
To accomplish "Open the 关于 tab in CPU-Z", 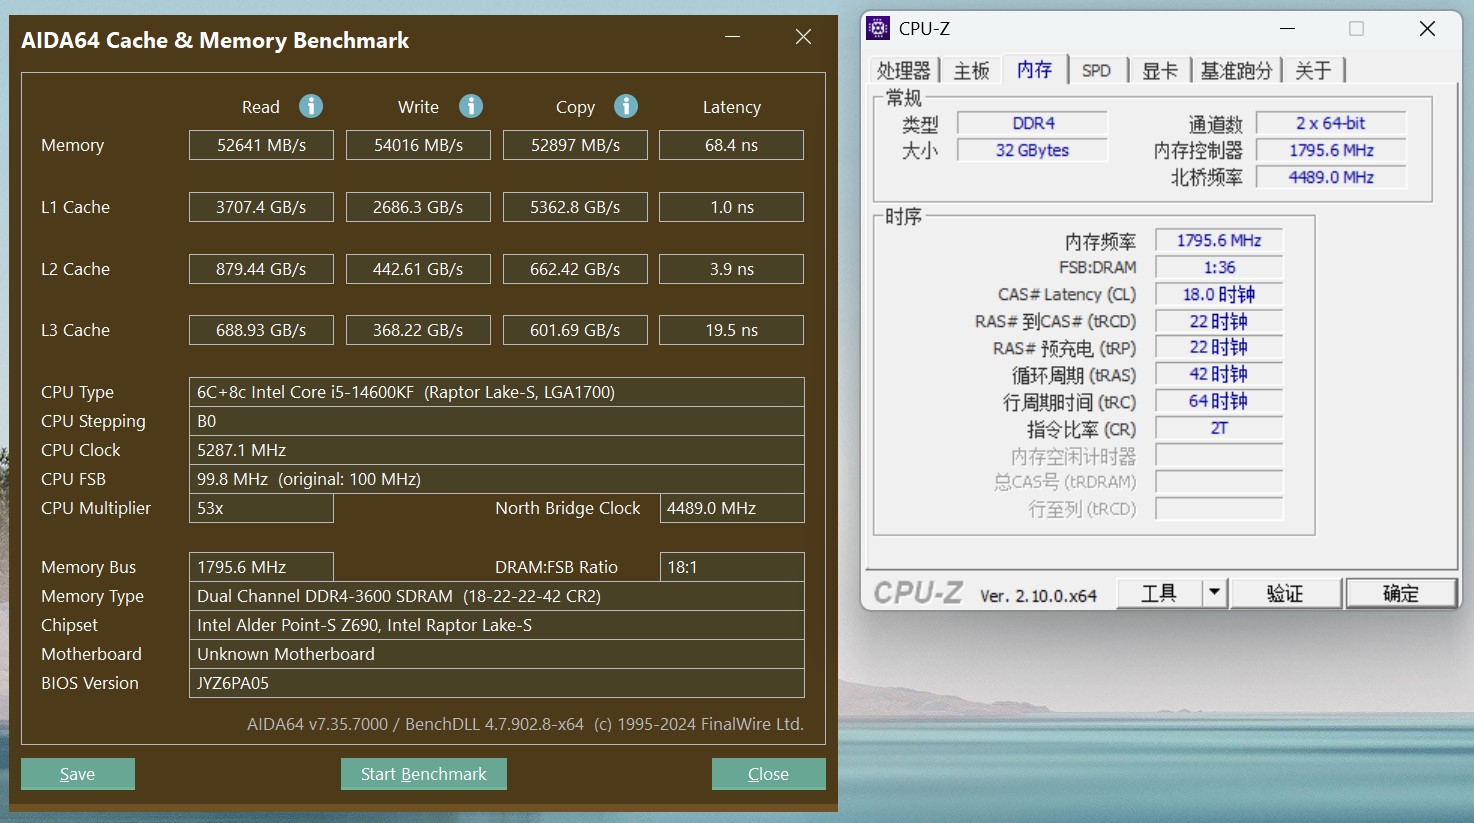I will click(x=1313, y=70).
